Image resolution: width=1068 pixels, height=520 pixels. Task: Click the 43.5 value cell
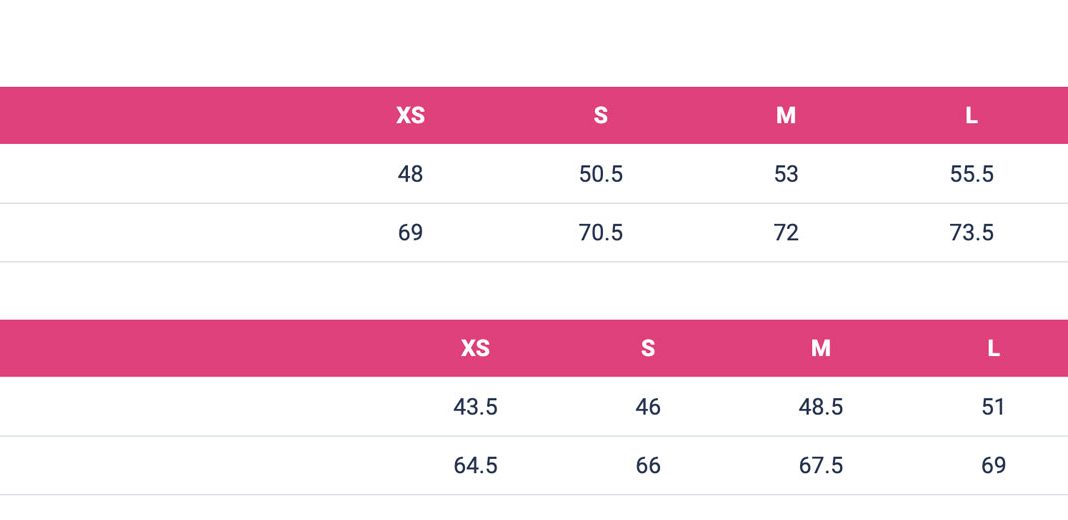pyautogui.click(x=475, y=408)
